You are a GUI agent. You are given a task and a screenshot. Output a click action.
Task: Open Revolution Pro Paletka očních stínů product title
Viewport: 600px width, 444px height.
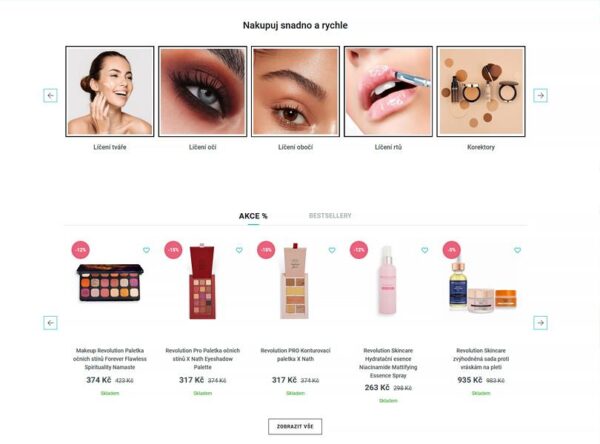(202, 359)
